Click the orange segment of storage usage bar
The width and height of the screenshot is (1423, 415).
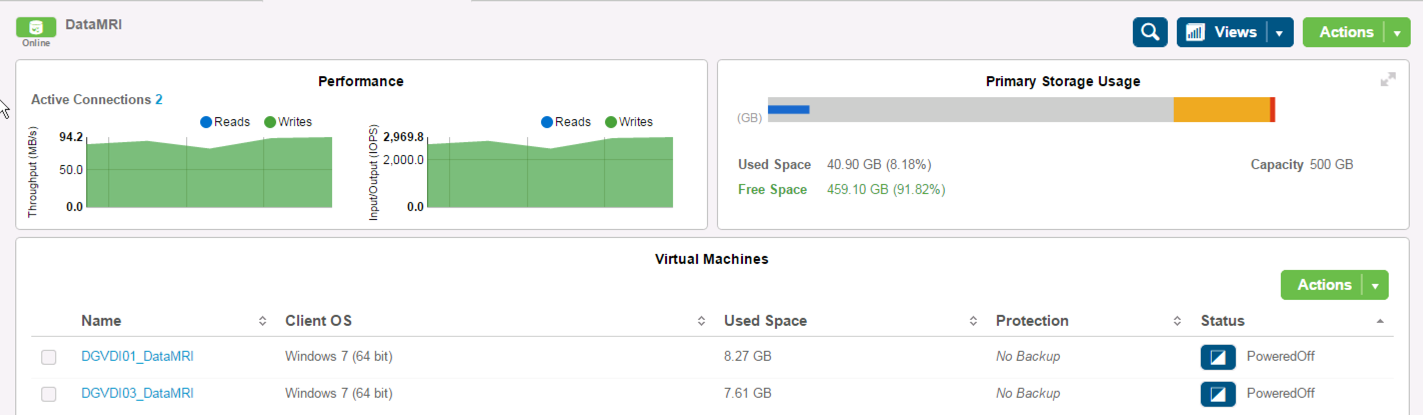(1221, 110)
